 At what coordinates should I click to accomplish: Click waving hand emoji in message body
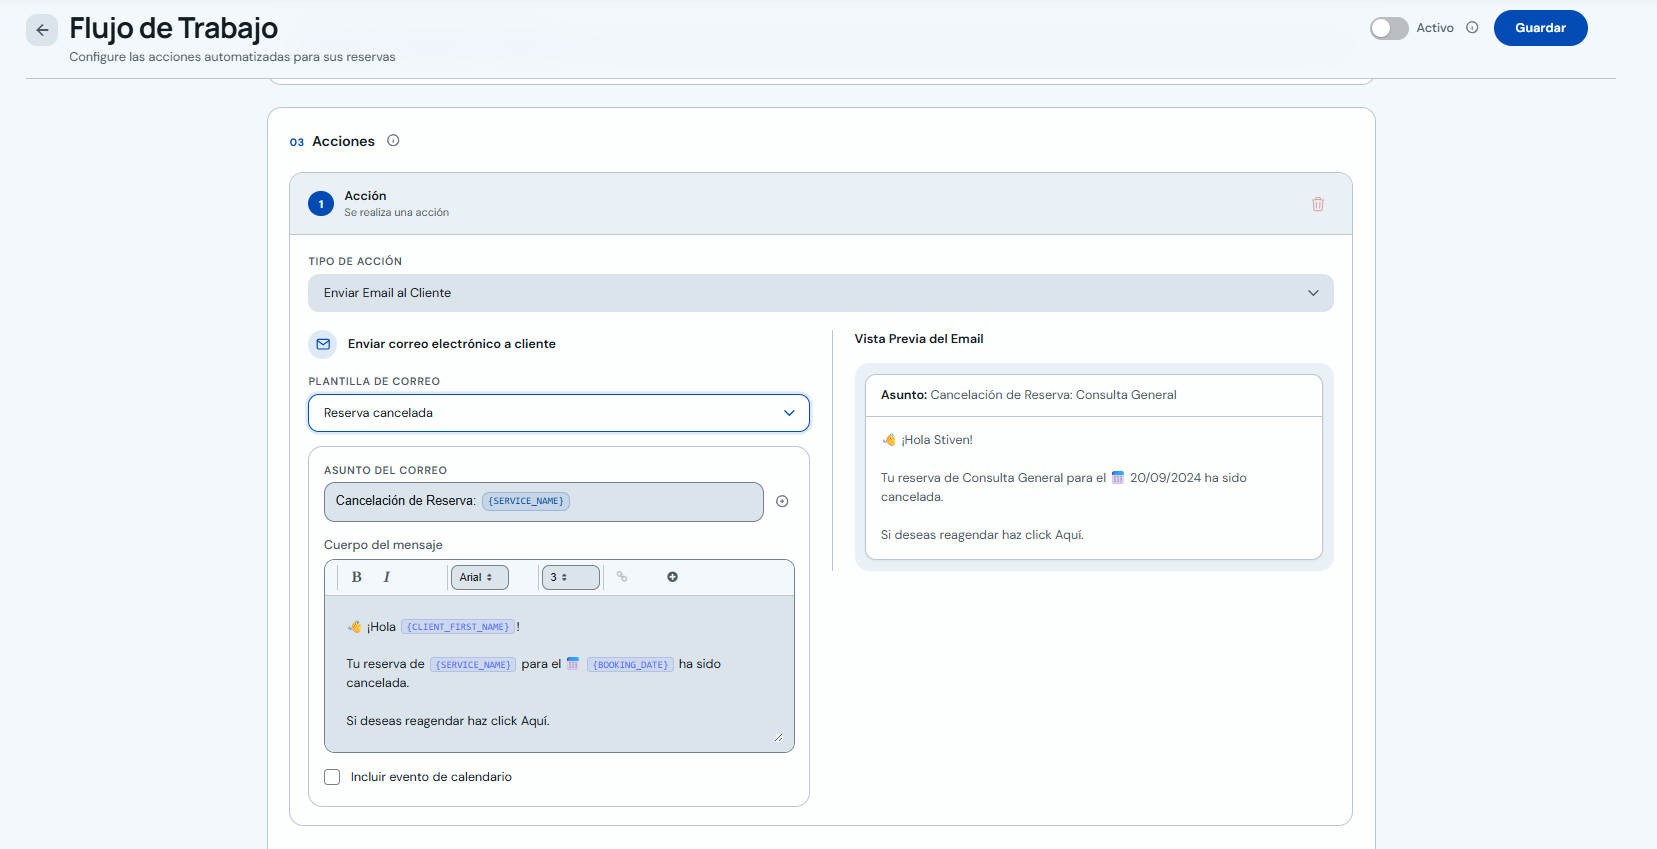354,626
